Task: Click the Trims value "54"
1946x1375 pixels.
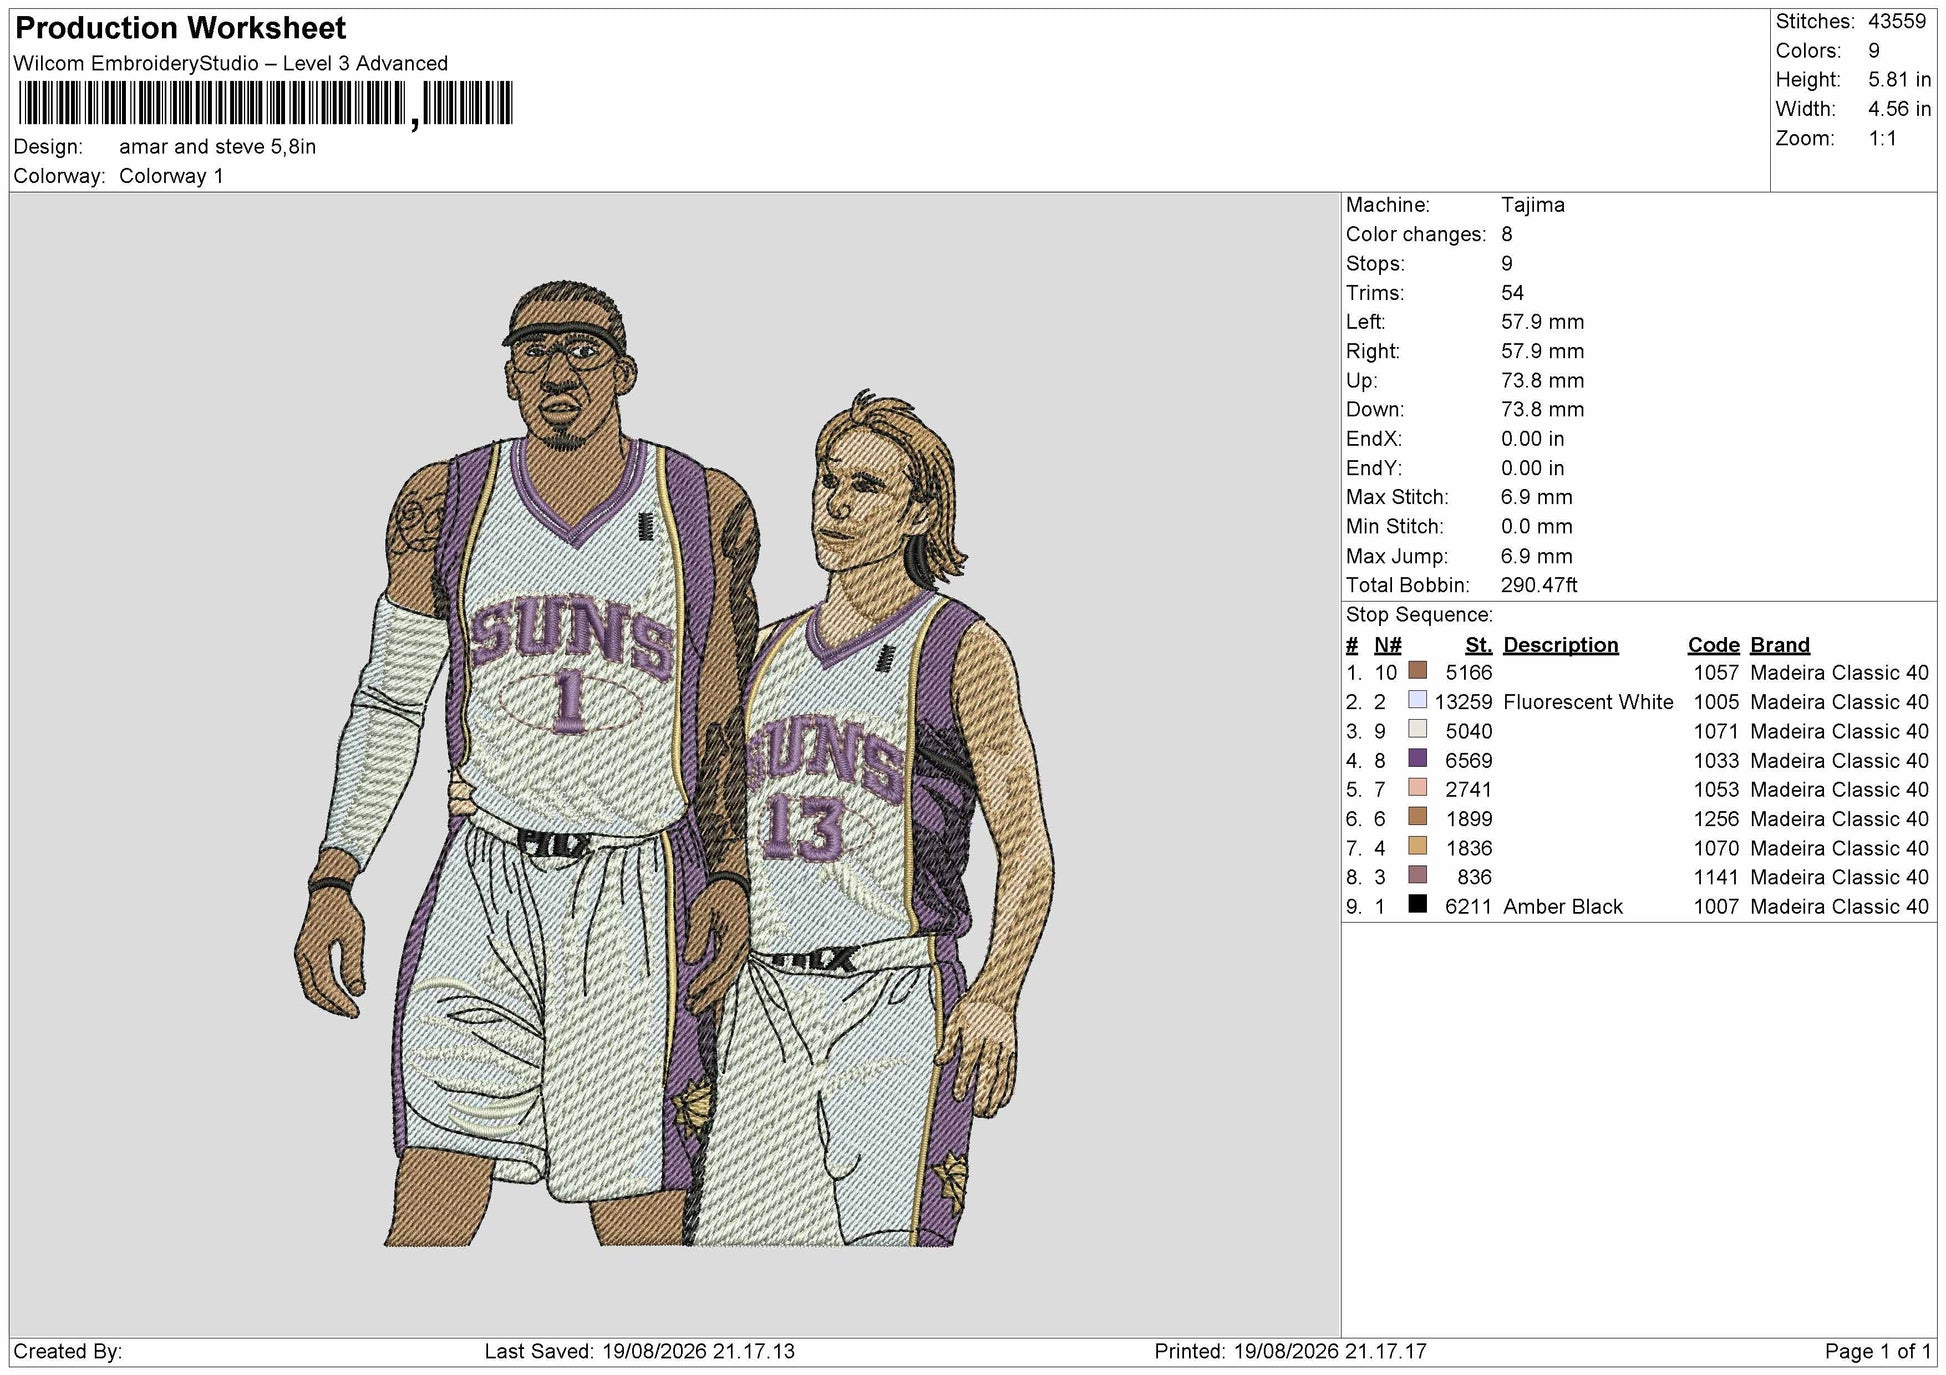Action: (1512, 293)
